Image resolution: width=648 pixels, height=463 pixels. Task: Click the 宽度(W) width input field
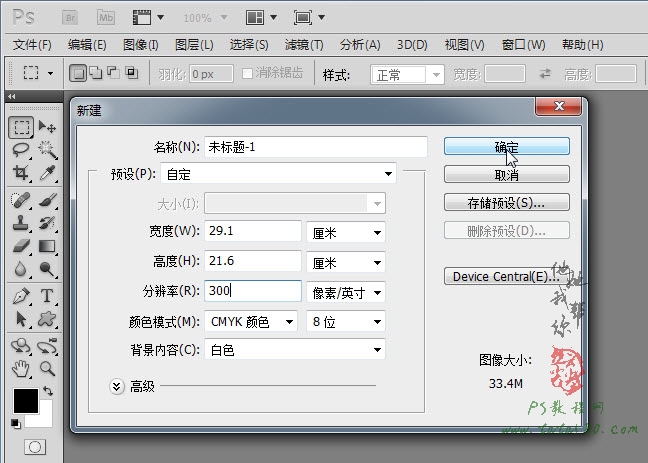[x=253, y=231]
